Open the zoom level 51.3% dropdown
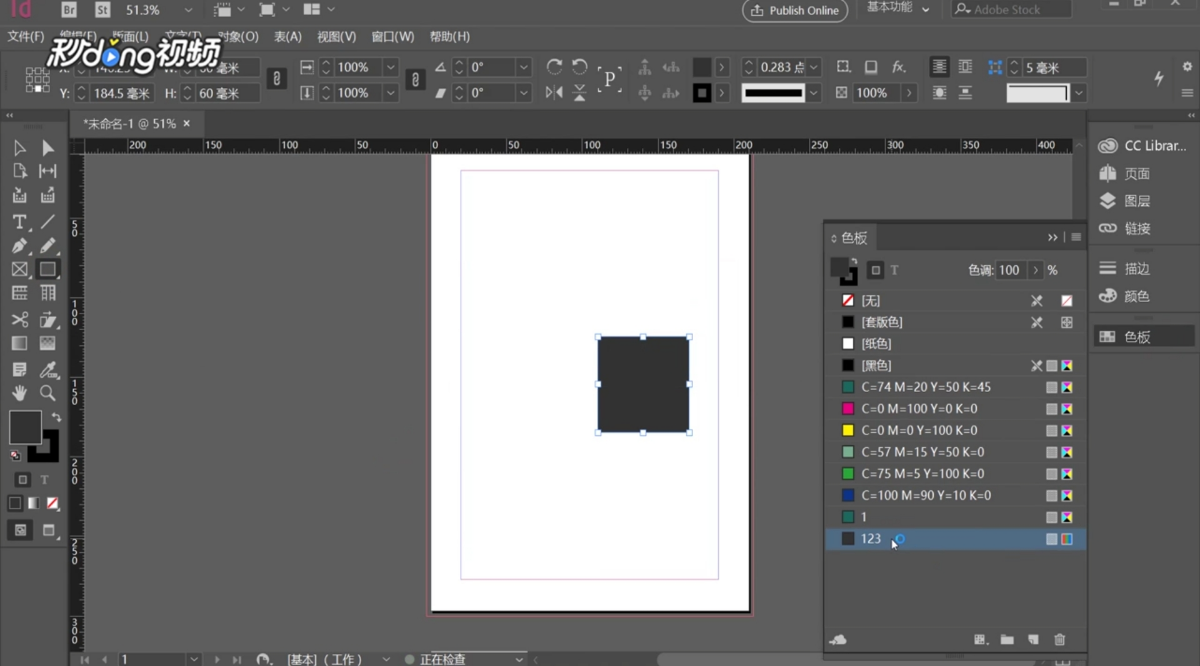Screen dimensions: 1200x666 pos(188,10)
